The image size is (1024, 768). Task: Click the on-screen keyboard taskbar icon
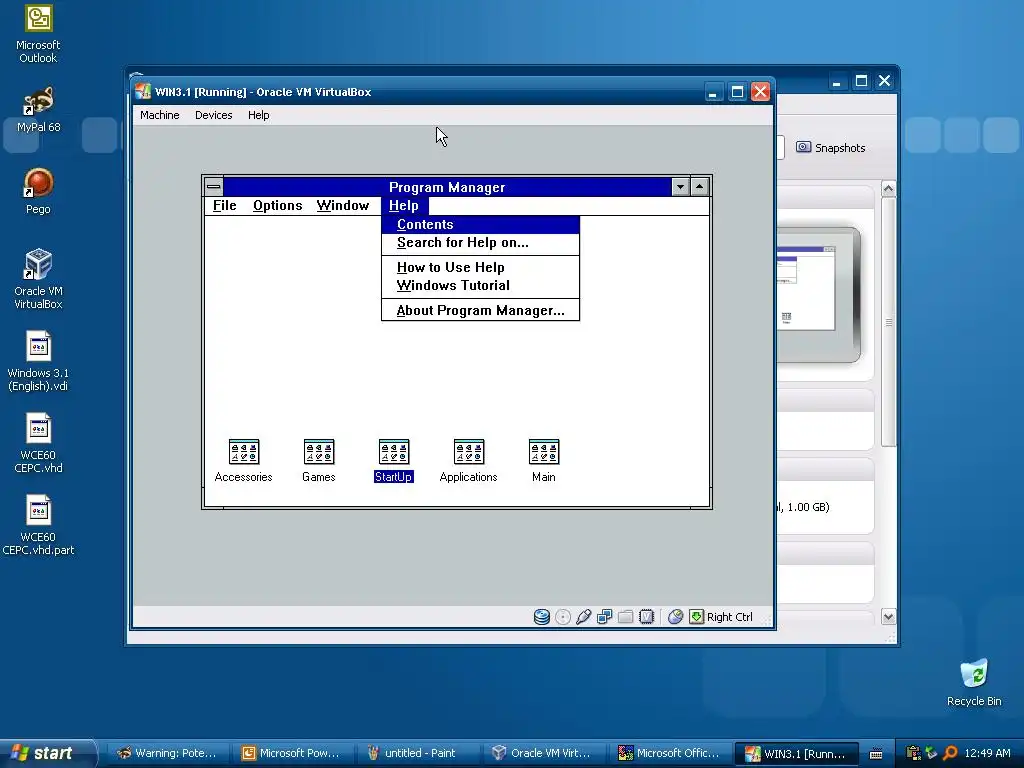[x=876, y=754]
